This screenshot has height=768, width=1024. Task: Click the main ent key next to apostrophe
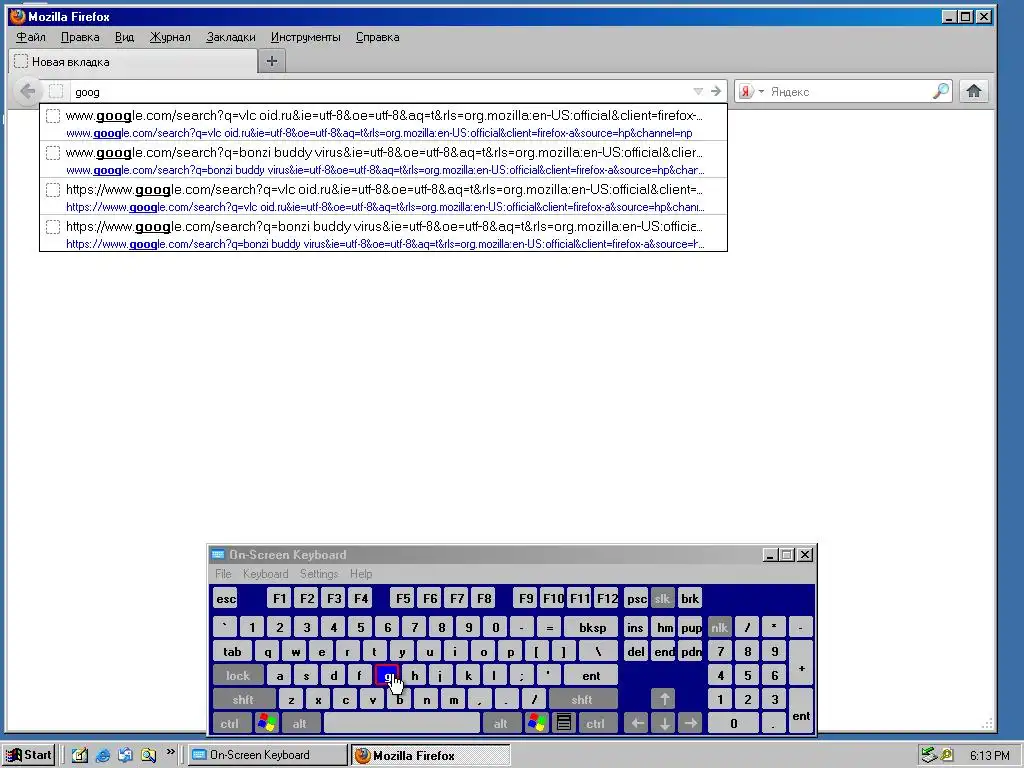click(x=591, y=675)
